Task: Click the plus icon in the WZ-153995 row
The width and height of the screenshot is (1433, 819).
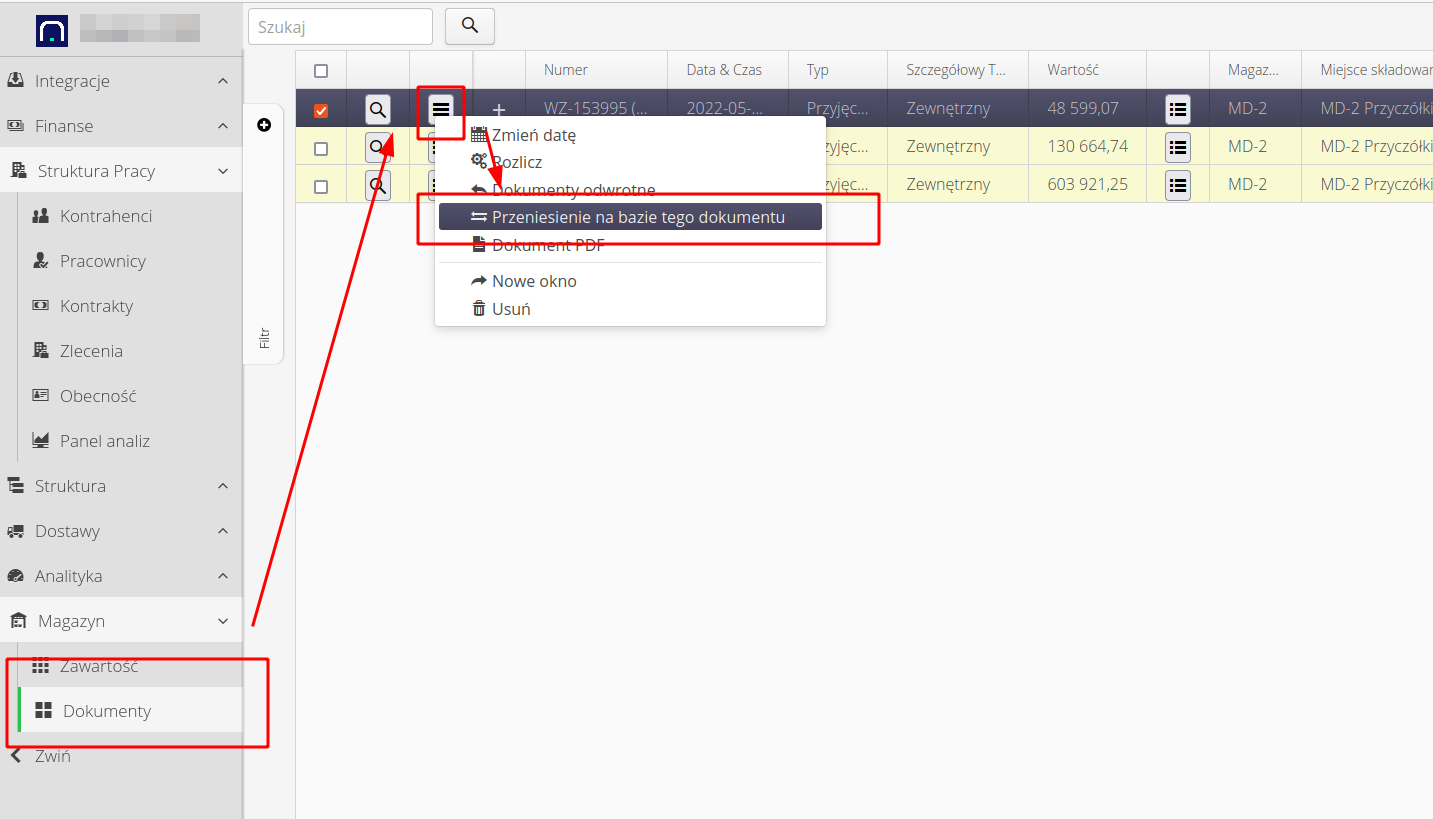Action: [499, 109]
